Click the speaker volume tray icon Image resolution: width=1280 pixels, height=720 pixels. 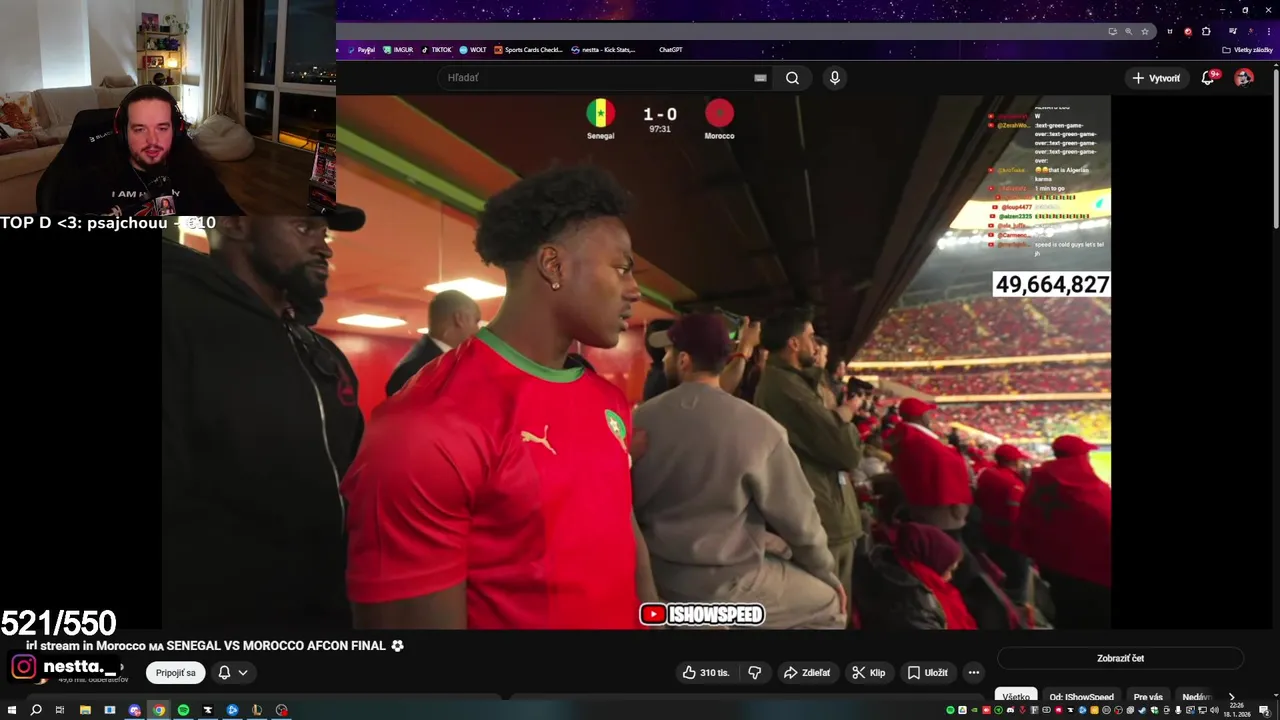click(1213, 710)
